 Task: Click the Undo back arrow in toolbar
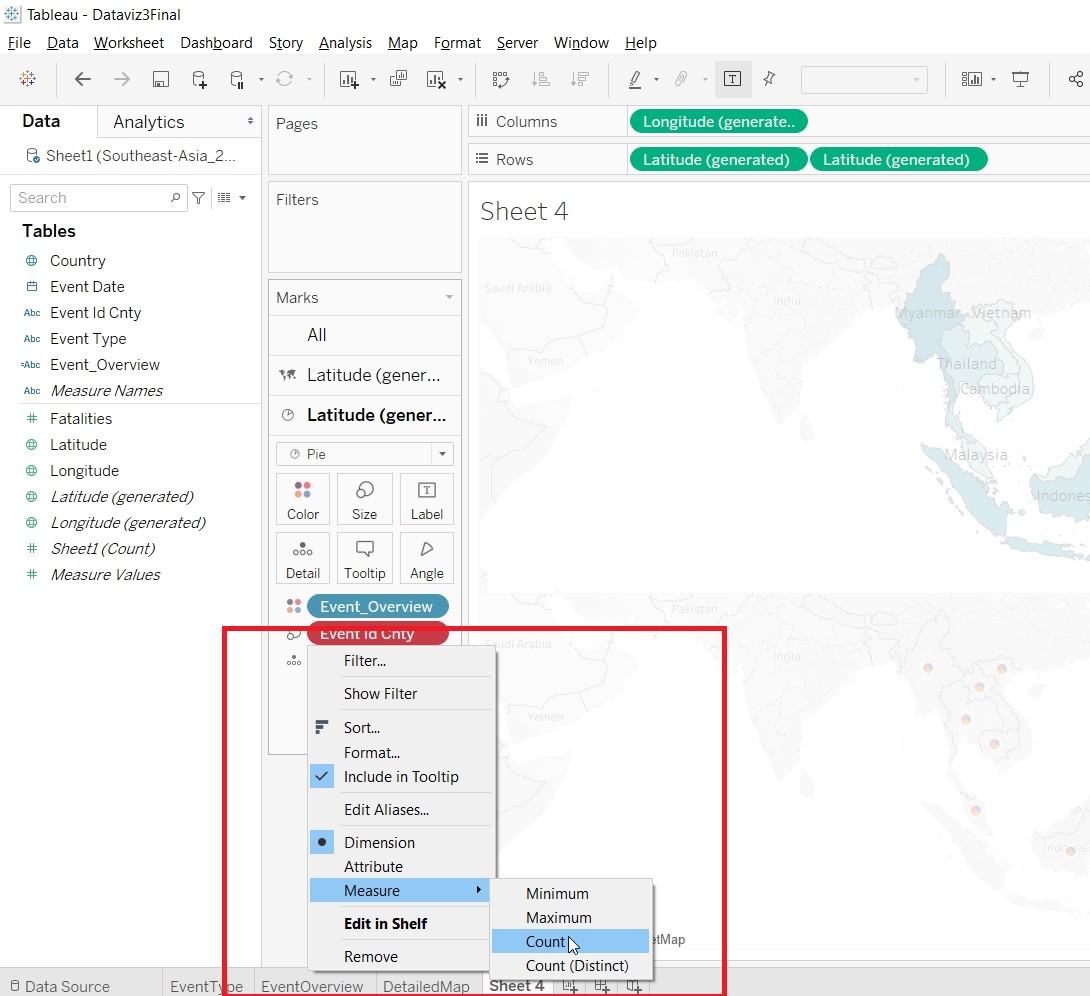[83, 80]
